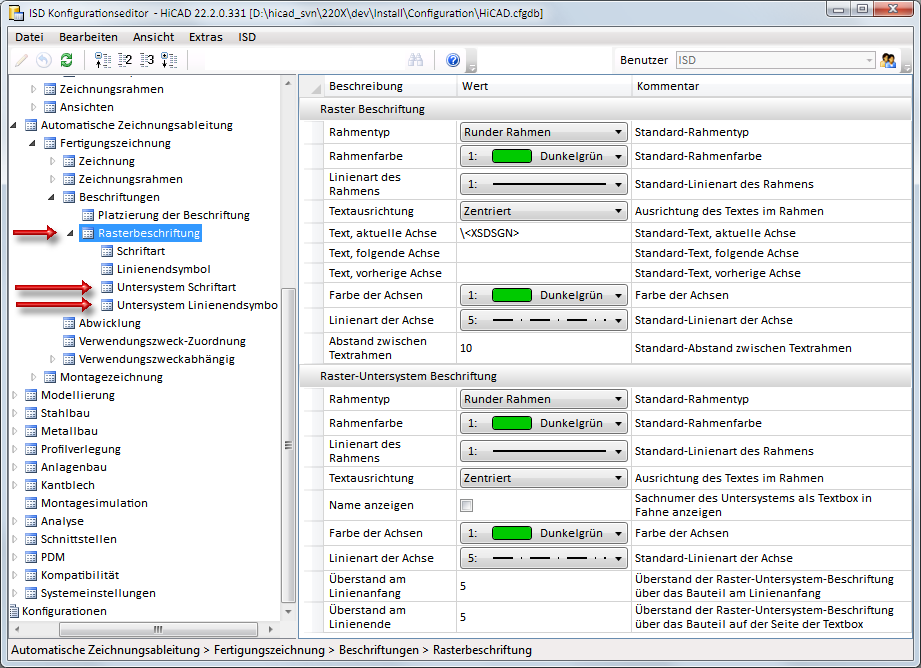The height and width of the screenshot is (668, 921).
Task: Click the expand tree level 3 icon
Action: [x=147, y=60]
